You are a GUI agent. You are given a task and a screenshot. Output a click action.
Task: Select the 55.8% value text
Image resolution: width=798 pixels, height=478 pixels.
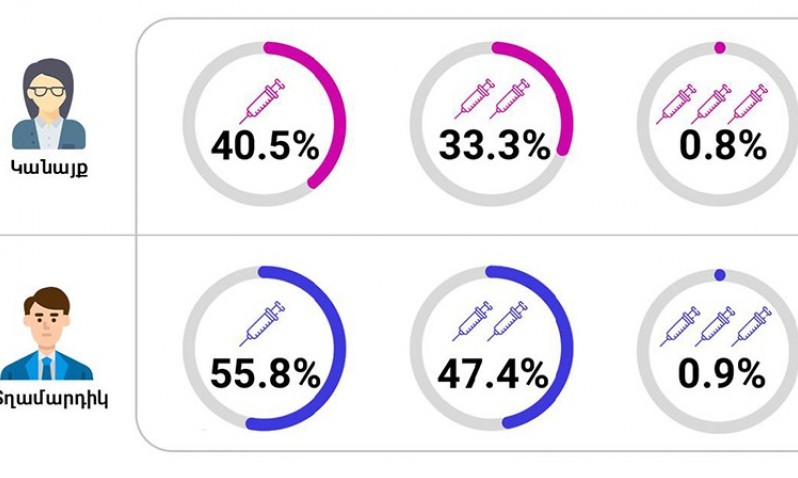click(265, 374)
